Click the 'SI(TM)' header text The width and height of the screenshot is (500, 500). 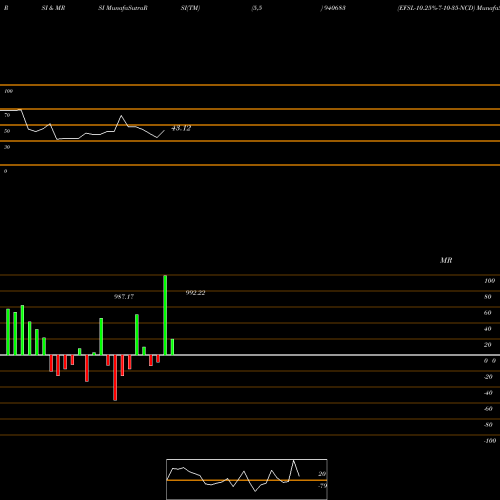point(190,8)
